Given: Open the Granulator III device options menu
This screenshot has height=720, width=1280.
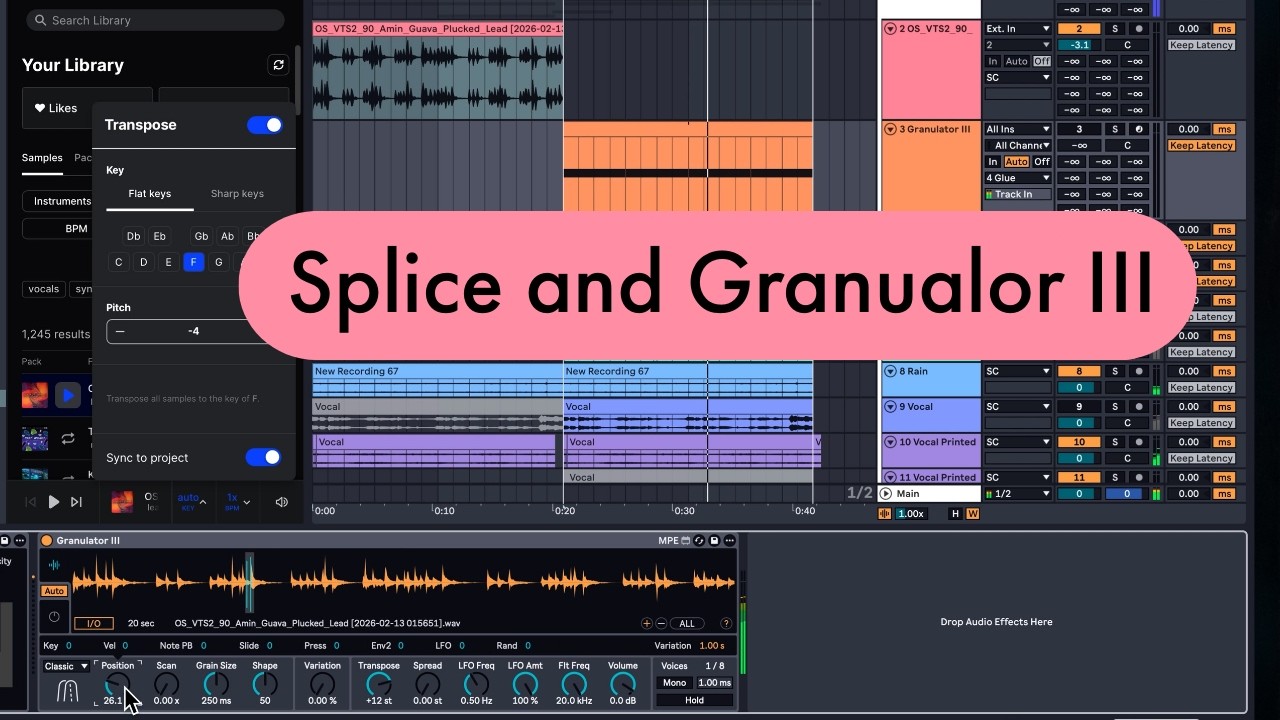Looking at the screenshot, I should click(729, 541).
